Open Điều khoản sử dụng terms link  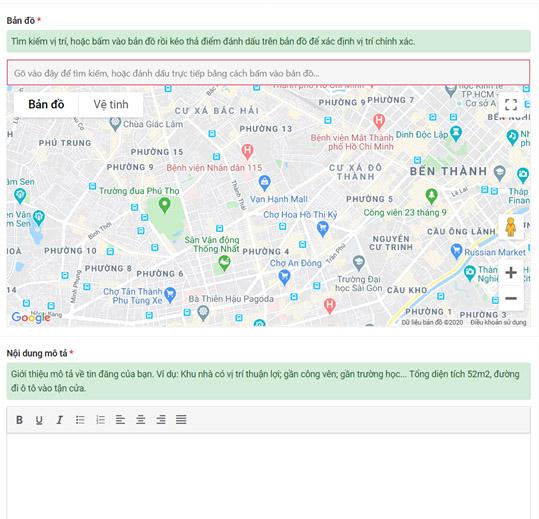tap(498, 322)
